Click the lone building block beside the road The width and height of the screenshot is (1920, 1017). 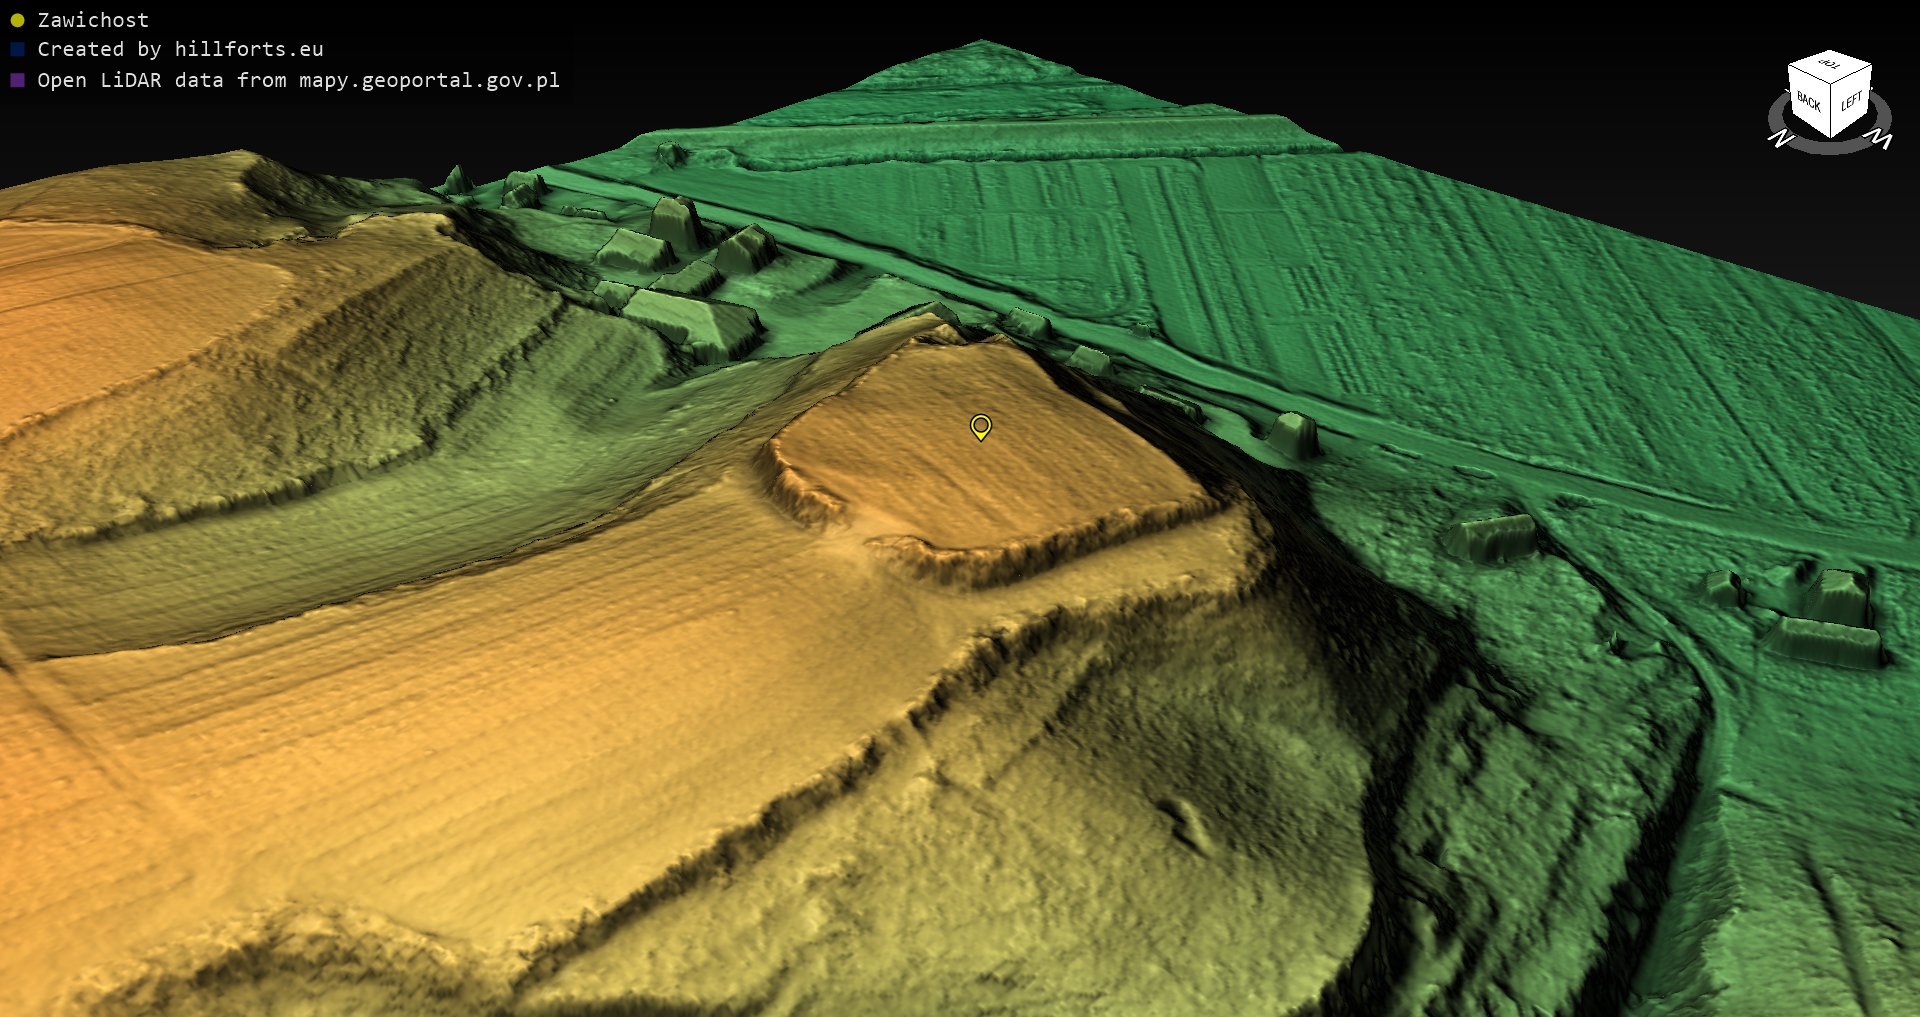coord(1294,435)
